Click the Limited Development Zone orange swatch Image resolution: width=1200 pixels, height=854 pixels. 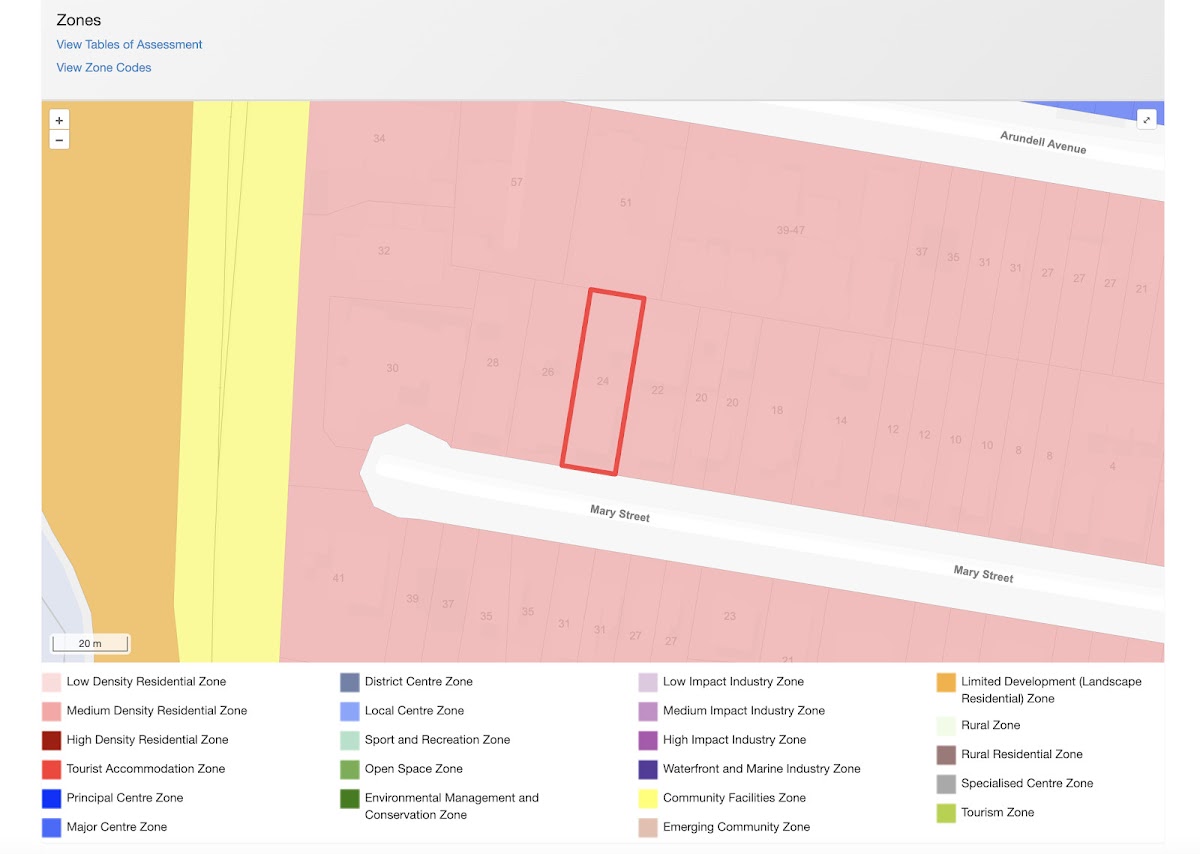[946, 683]
